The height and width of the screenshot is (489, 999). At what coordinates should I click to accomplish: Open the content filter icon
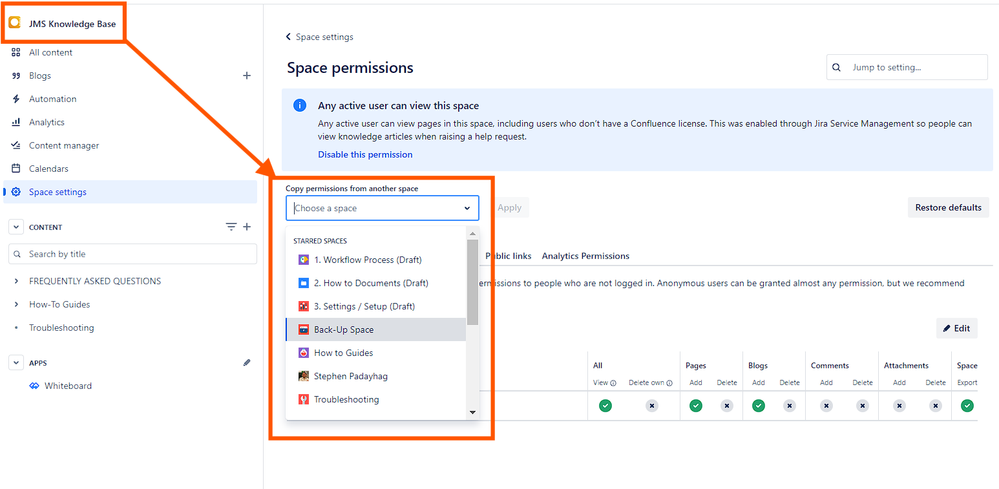tap(231, 227)
